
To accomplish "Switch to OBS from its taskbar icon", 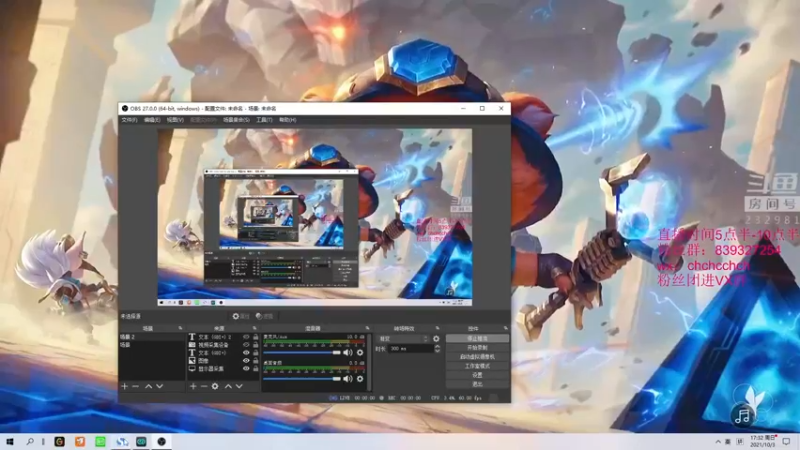I will pyautogui.click(x=162, y=441).
